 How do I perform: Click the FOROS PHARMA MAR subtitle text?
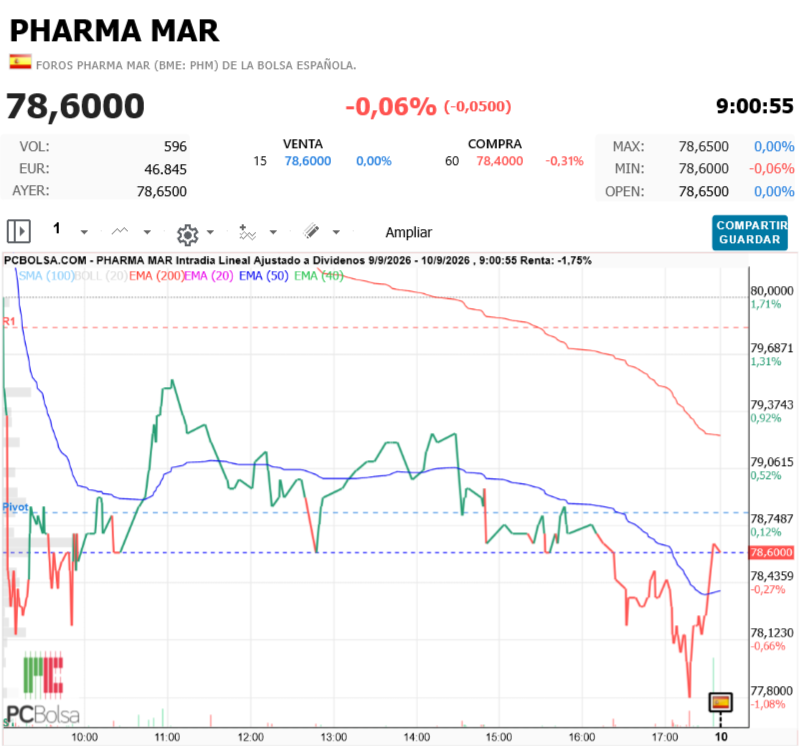tap(196, 65)
